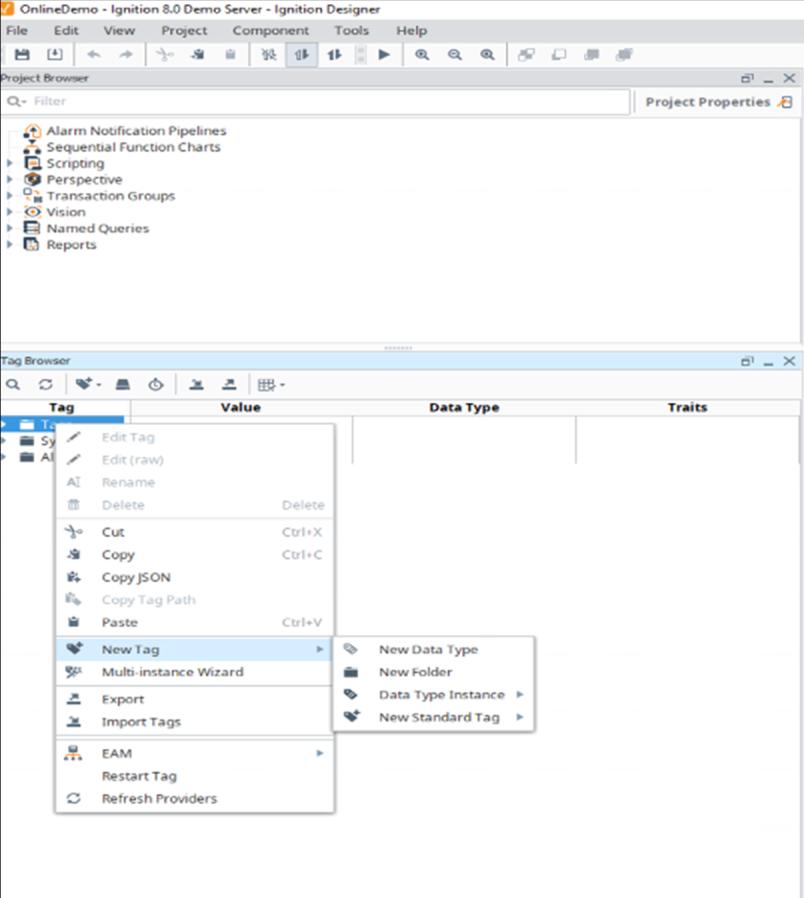The image size is (804, 898).
Task: Open the Component menu
Action: pos(270,30)
